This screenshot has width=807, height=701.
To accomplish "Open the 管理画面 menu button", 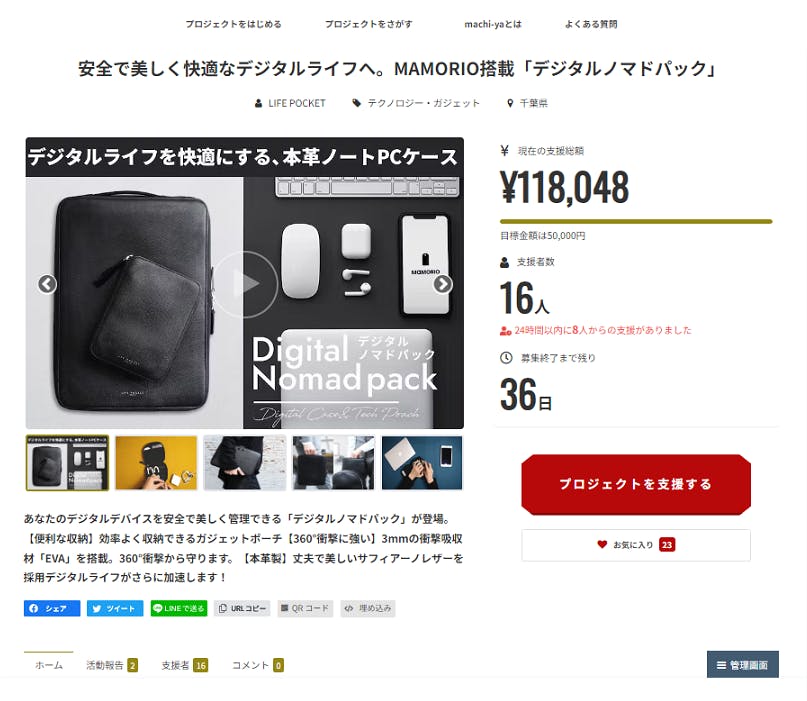I will tap(742, 664).
